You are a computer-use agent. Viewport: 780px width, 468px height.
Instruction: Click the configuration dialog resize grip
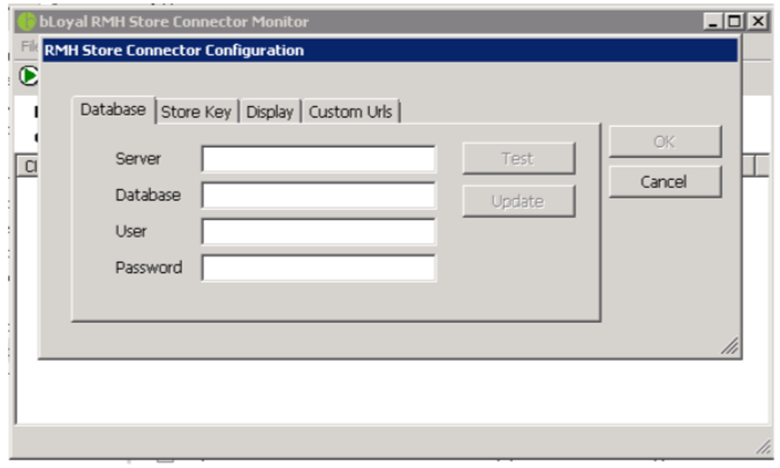[730, 346]
